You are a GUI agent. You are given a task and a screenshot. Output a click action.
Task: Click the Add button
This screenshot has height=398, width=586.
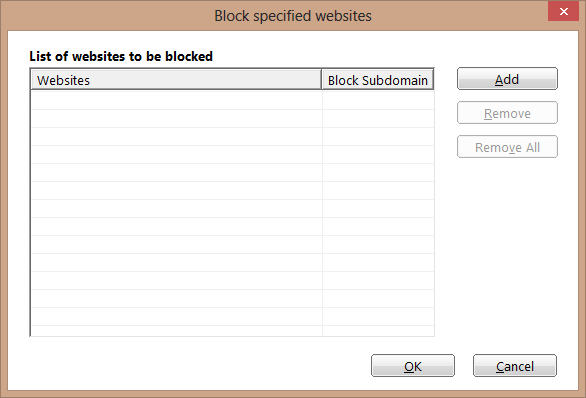[x=507, y=79]
